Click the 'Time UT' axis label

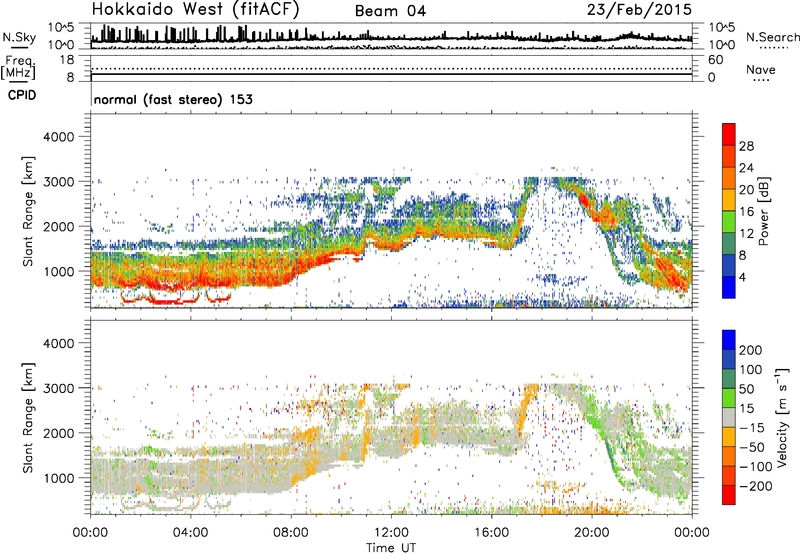[x=391, y=547]
